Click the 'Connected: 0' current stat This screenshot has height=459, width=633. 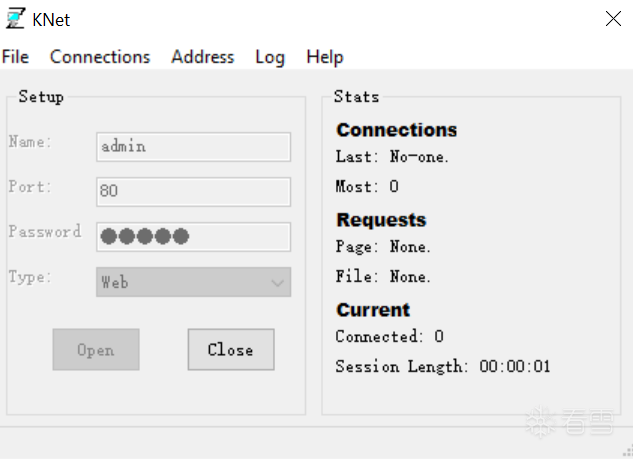[389, 337]
